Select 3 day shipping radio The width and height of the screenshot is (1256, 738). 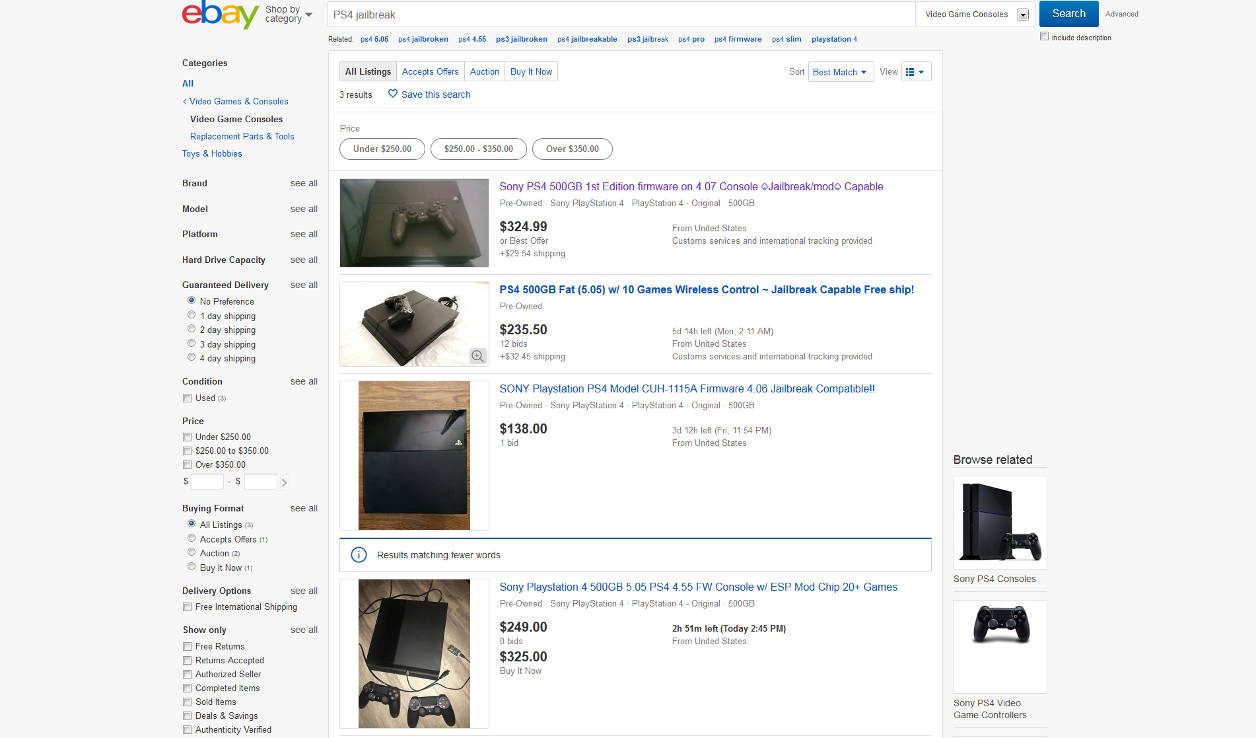[x=191, y=343]
